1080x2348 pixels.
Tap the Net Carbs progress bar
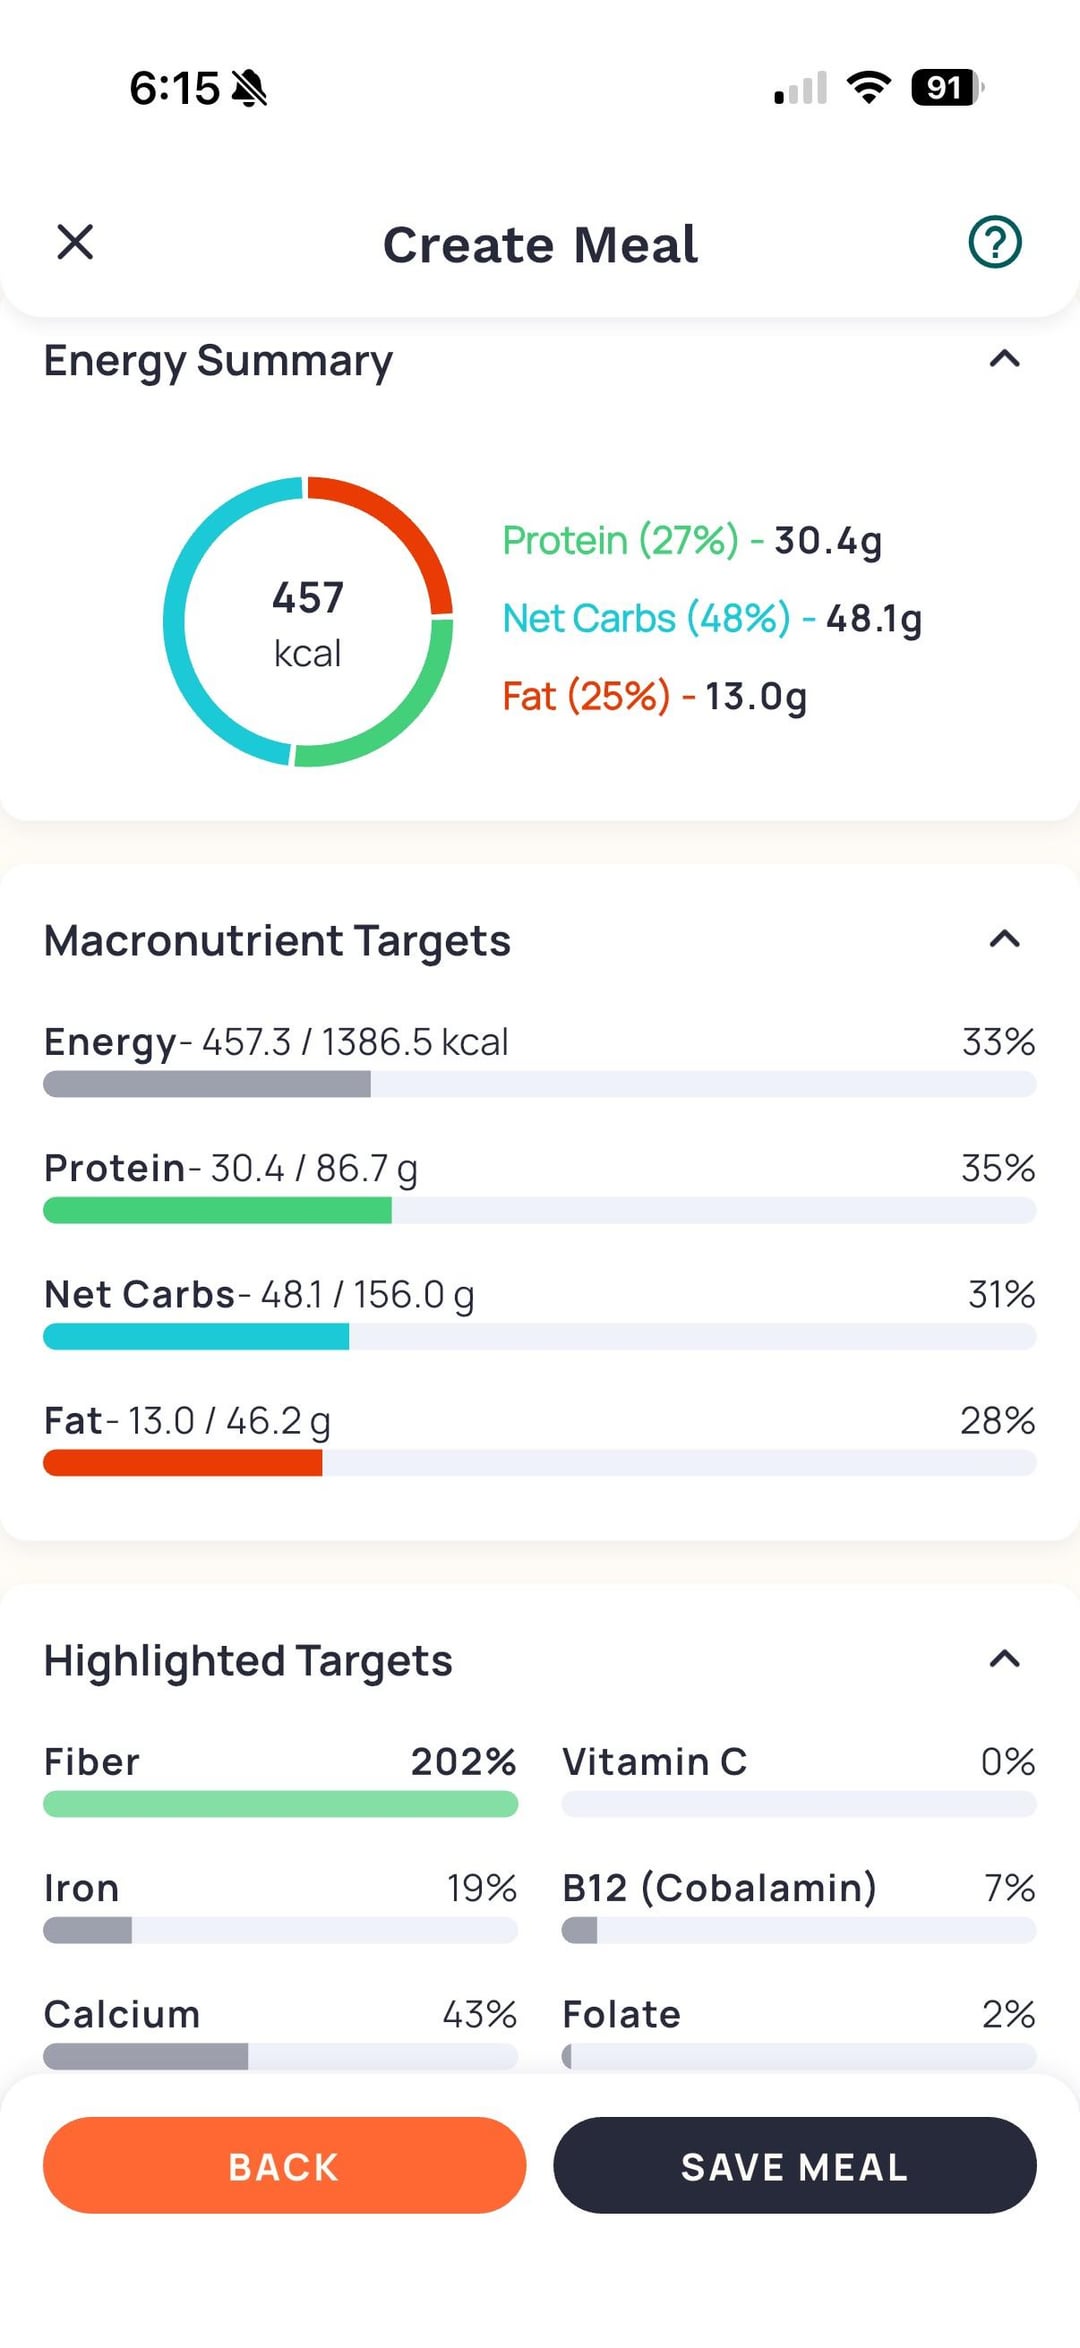tap(539, 1337)
